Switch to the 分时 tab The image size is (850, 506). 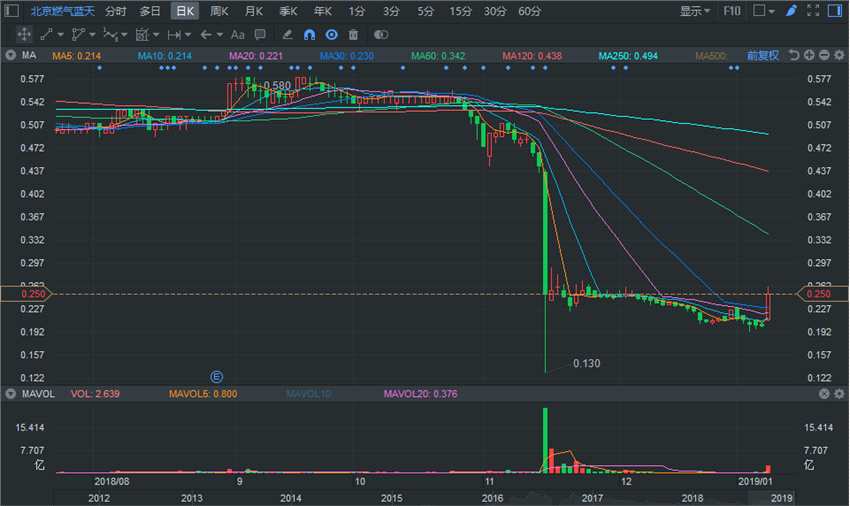pyautogui.click(x=115, y=11)
